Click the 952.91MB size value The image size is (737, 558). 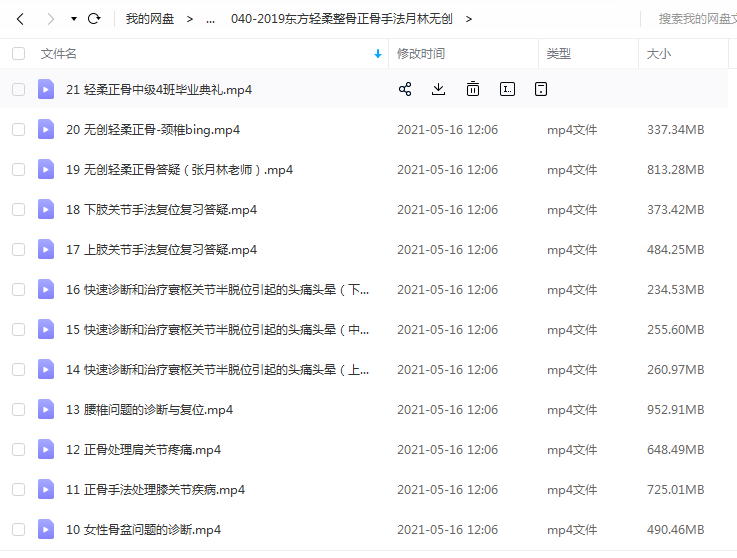675,409
